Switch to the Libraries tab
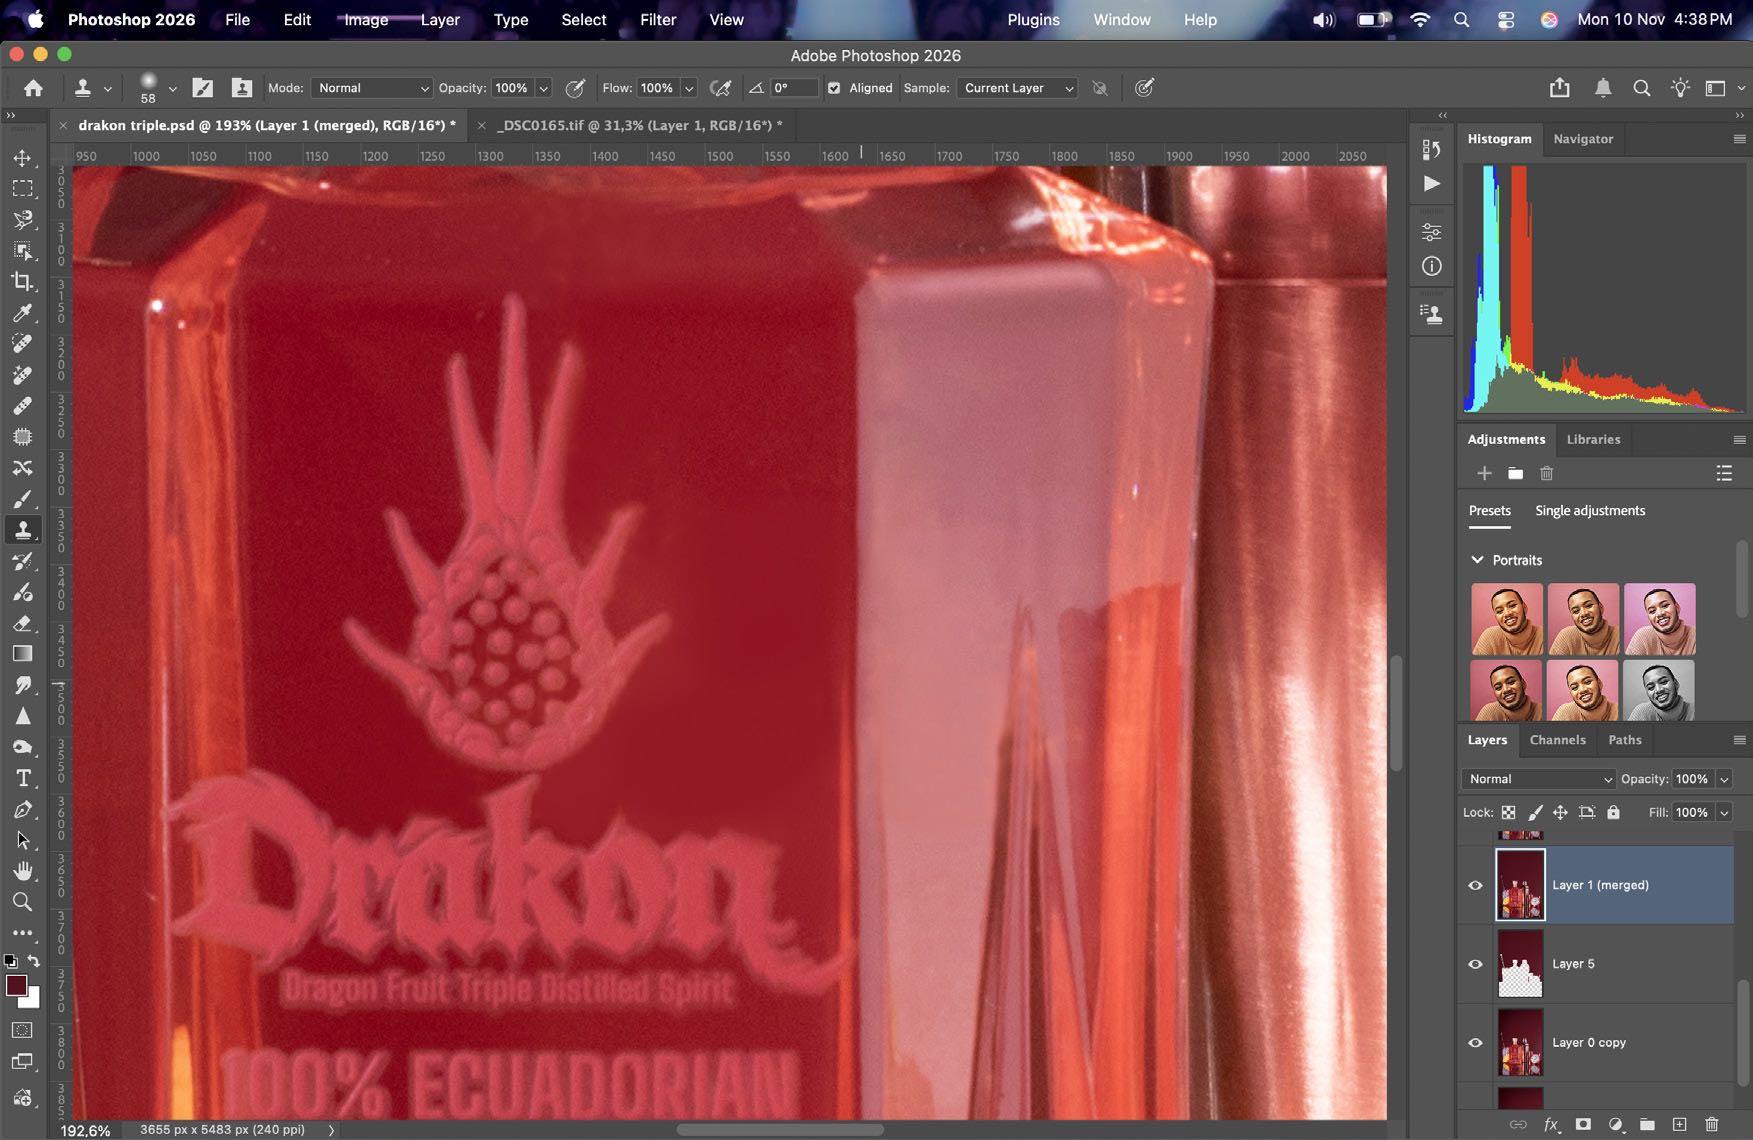This screenshot has width=1753, height=1140. tap(1593, 439)
